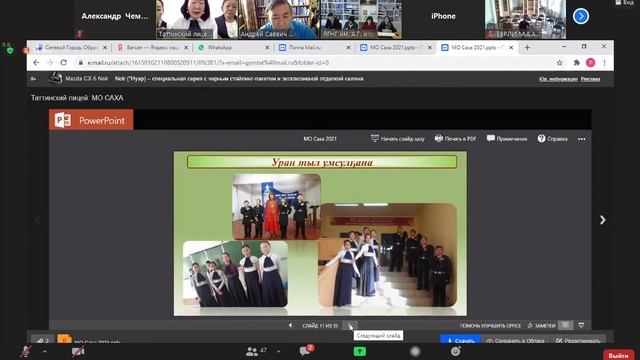The width and height of the screenshot is (640, 360).
Task: Open the PowerPoint viewer more options ellipsis
Action: pyautogui.click(x=582, y=139)
